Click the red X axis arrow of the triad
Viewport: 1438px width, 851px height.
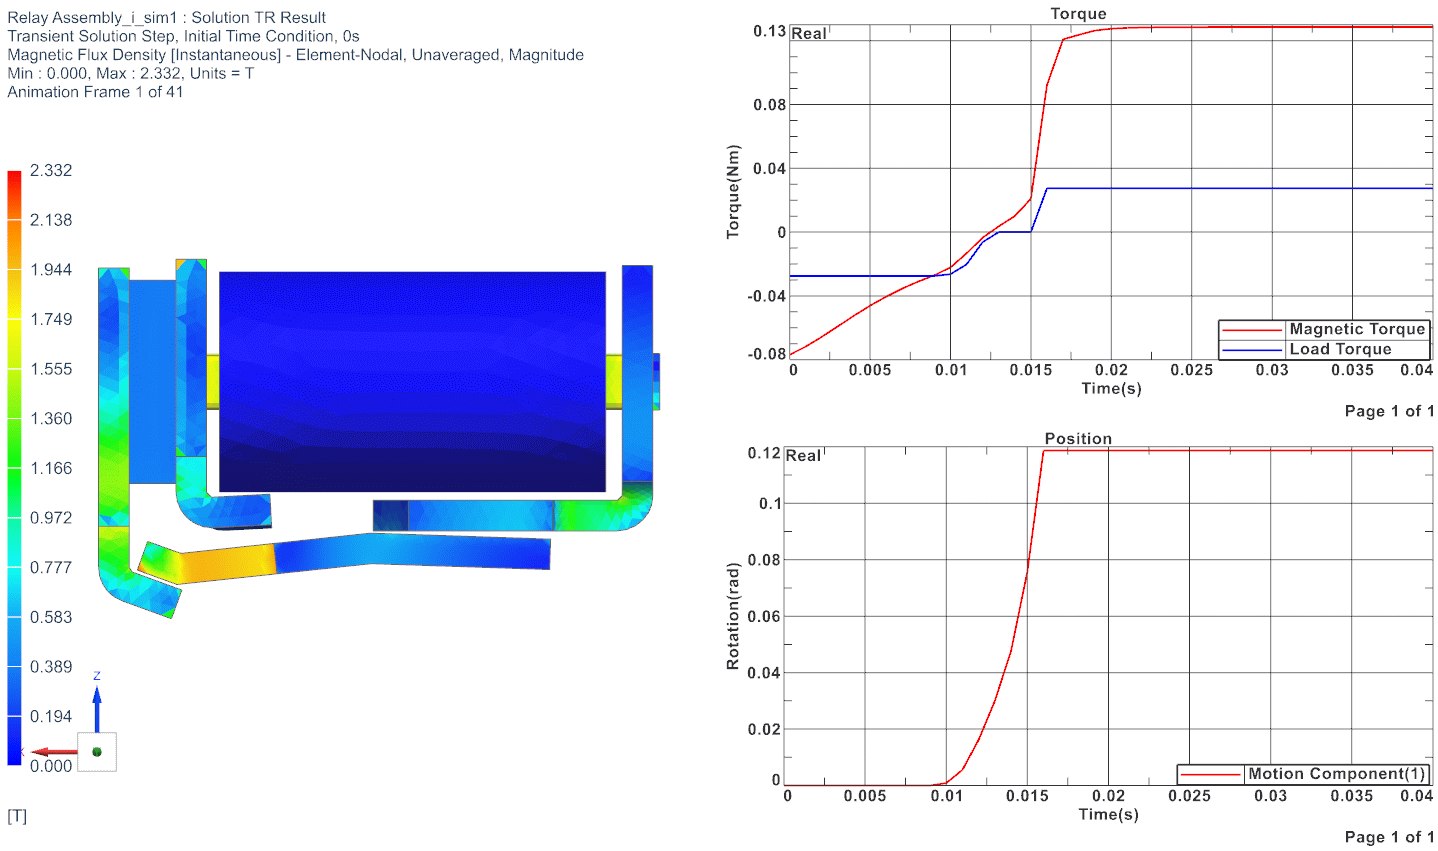[x=54, y=751]
